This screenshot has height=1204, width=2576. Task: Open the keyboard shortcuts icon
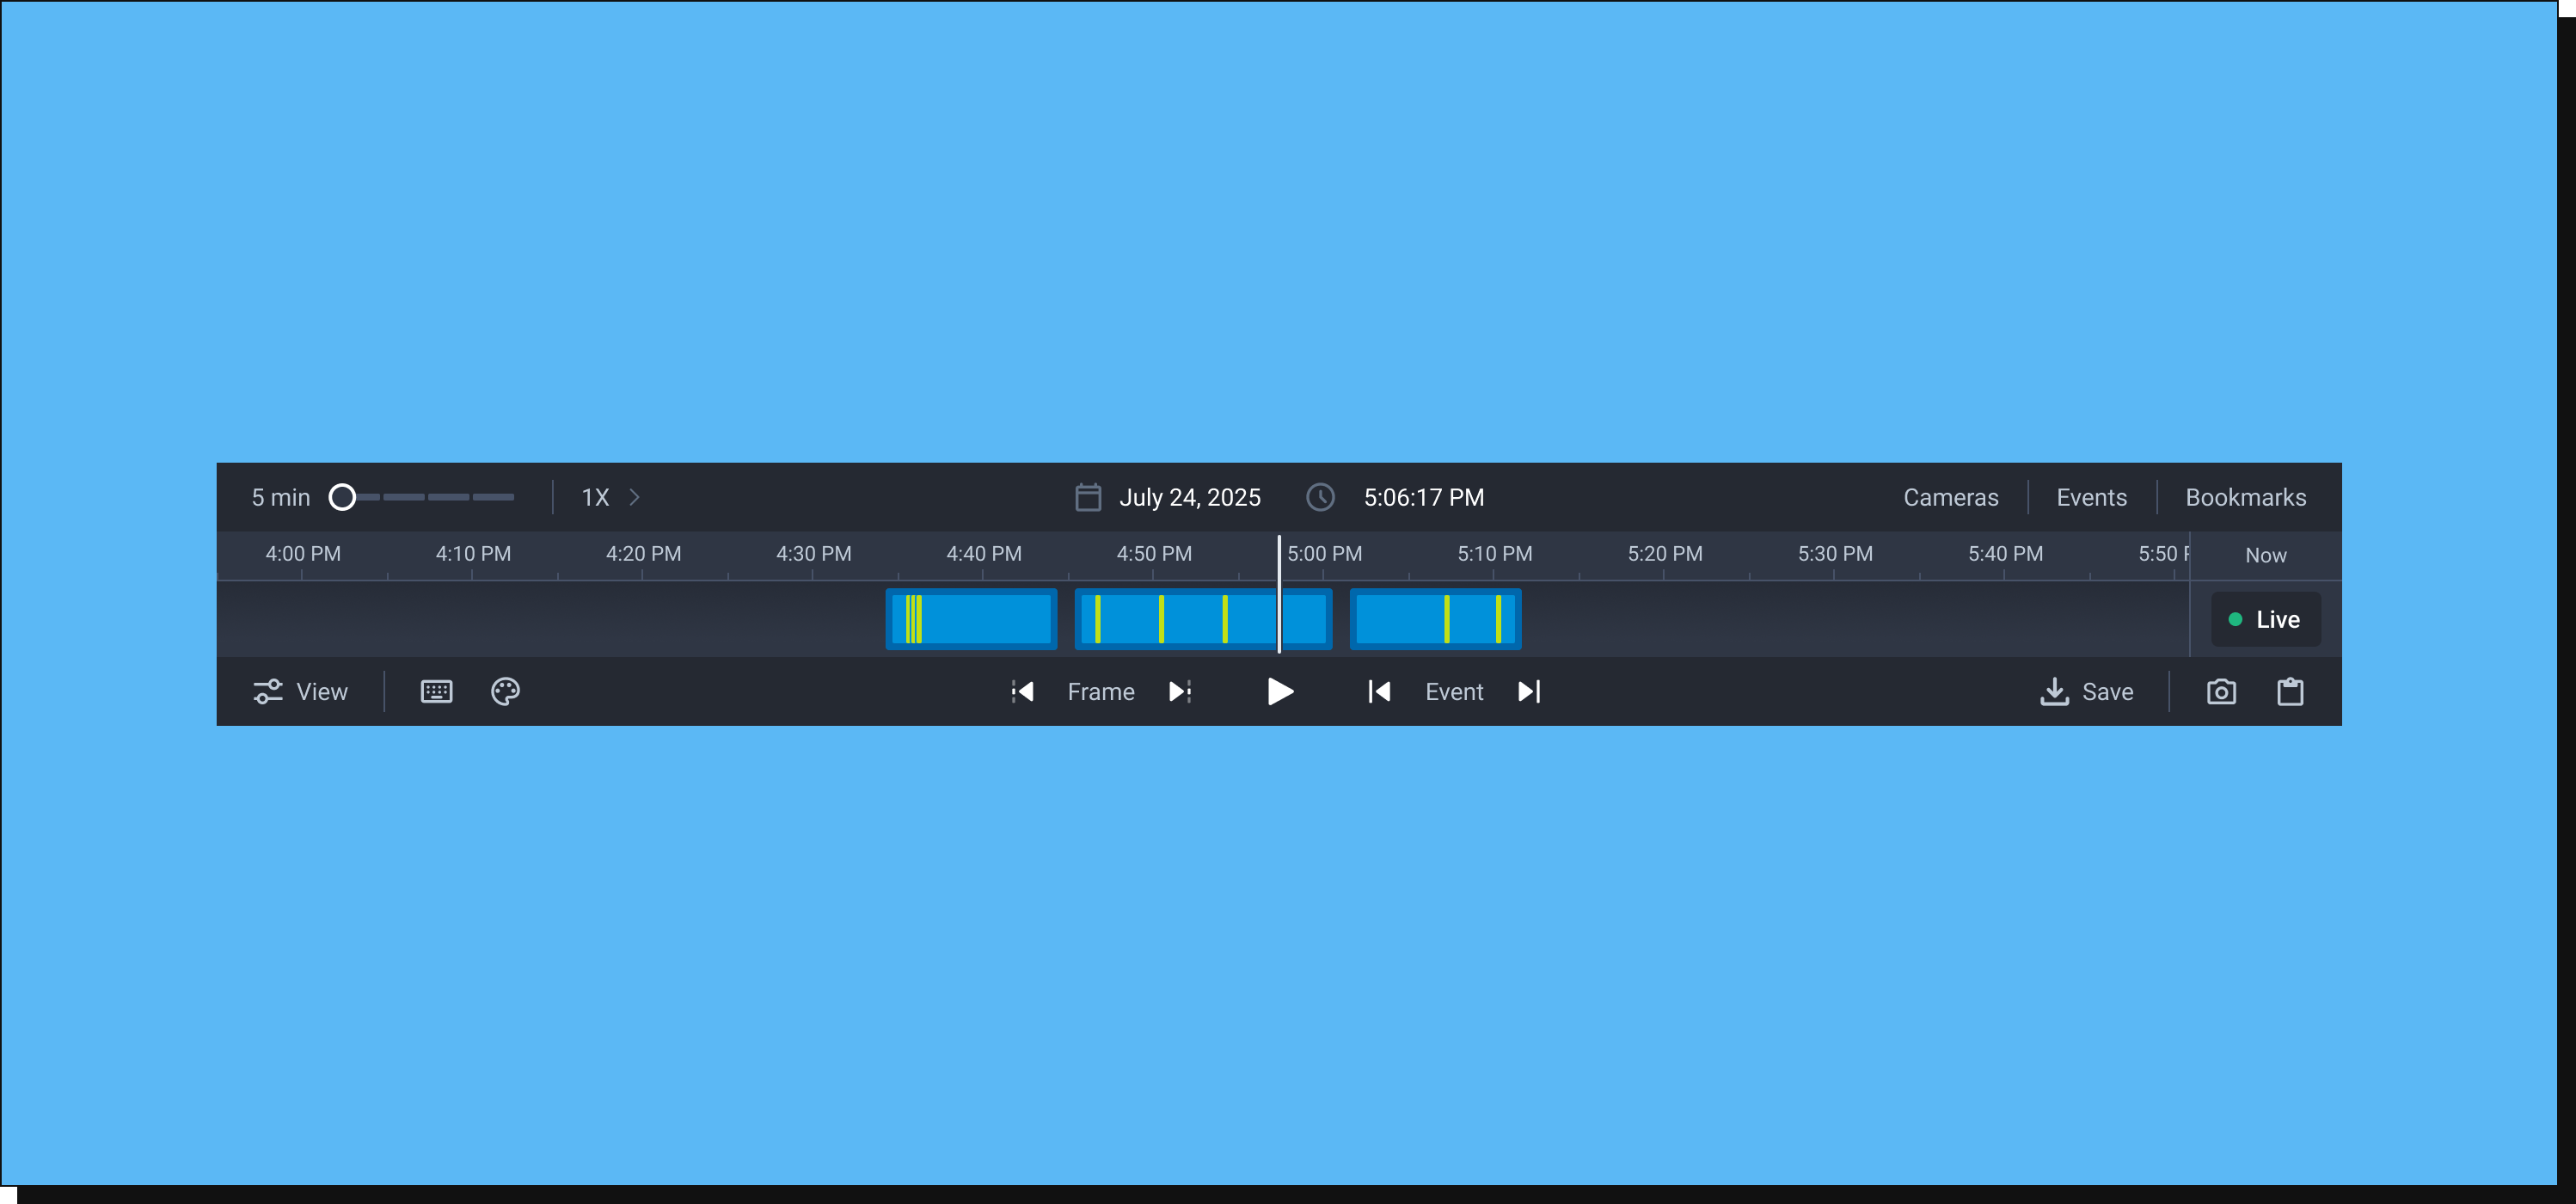click(436, 691)
